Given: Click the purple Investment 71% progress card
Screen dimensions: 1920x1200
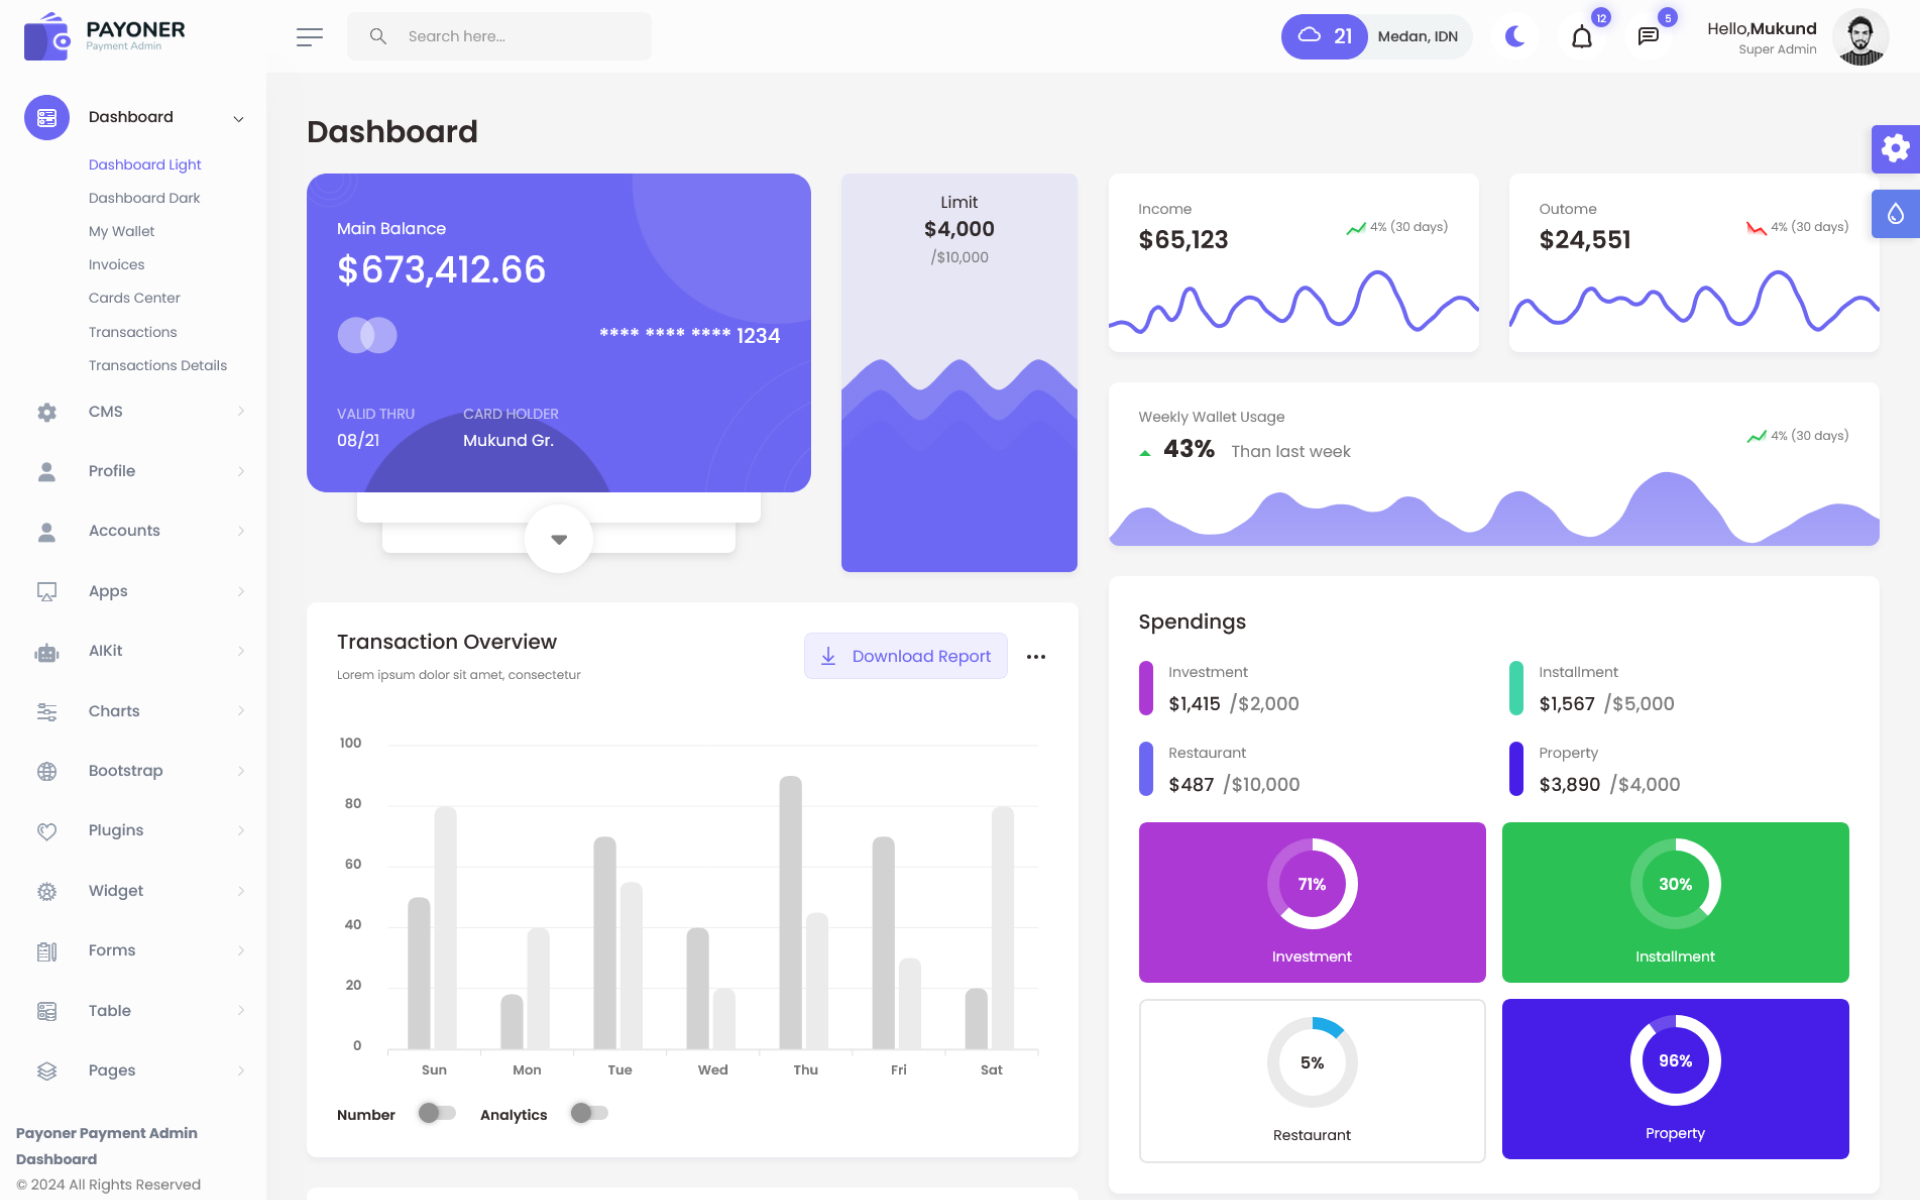Looking at the screenshot, I should coord(1311,901).
